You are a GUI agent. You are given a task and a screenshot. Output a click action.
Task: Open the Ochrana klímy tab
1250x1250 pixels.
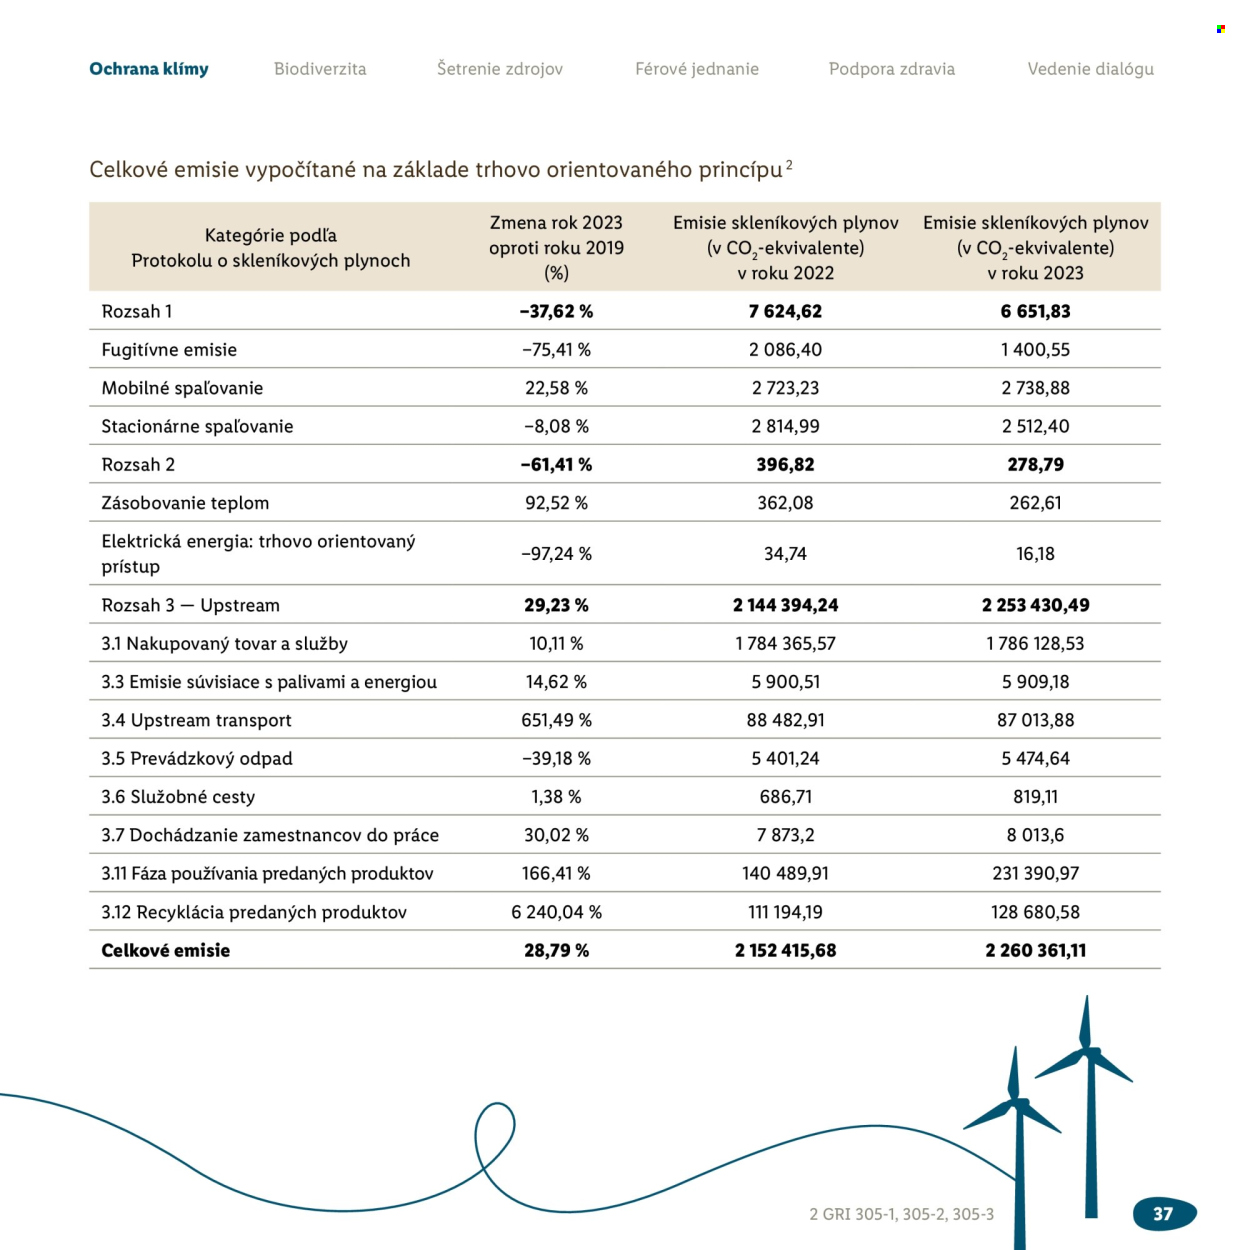149,69
